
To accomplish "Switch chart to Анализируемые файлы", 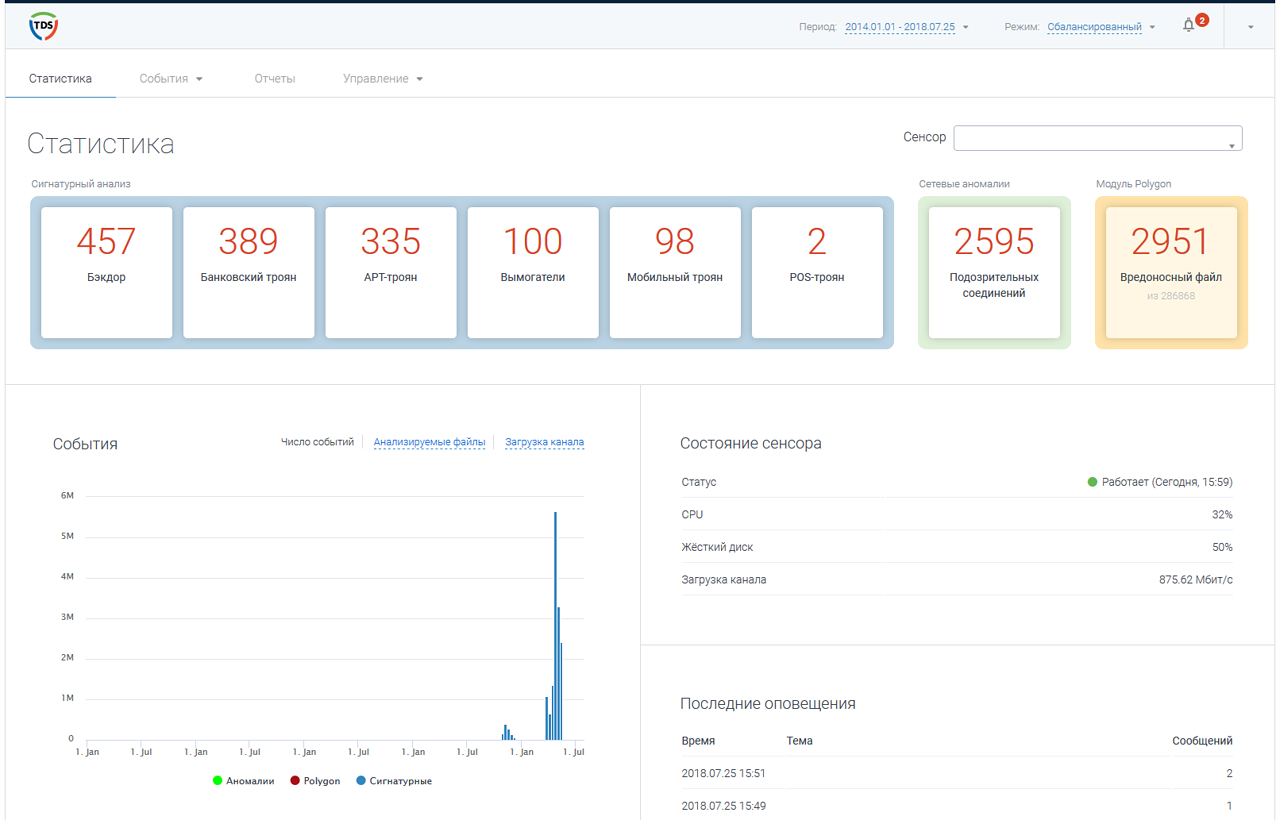I will coord(429,442).
